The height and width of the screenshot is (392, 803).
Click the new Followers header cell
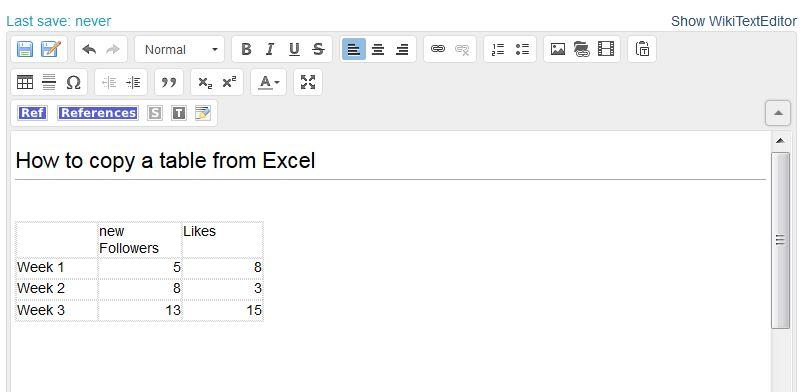(140, 239)
